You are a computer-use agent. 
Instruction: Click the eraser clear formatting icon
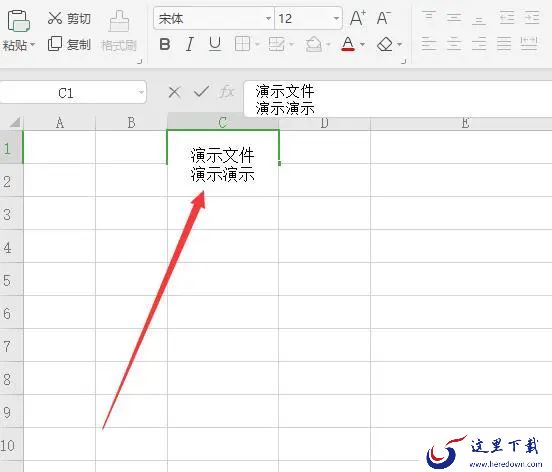coord(385,44)
